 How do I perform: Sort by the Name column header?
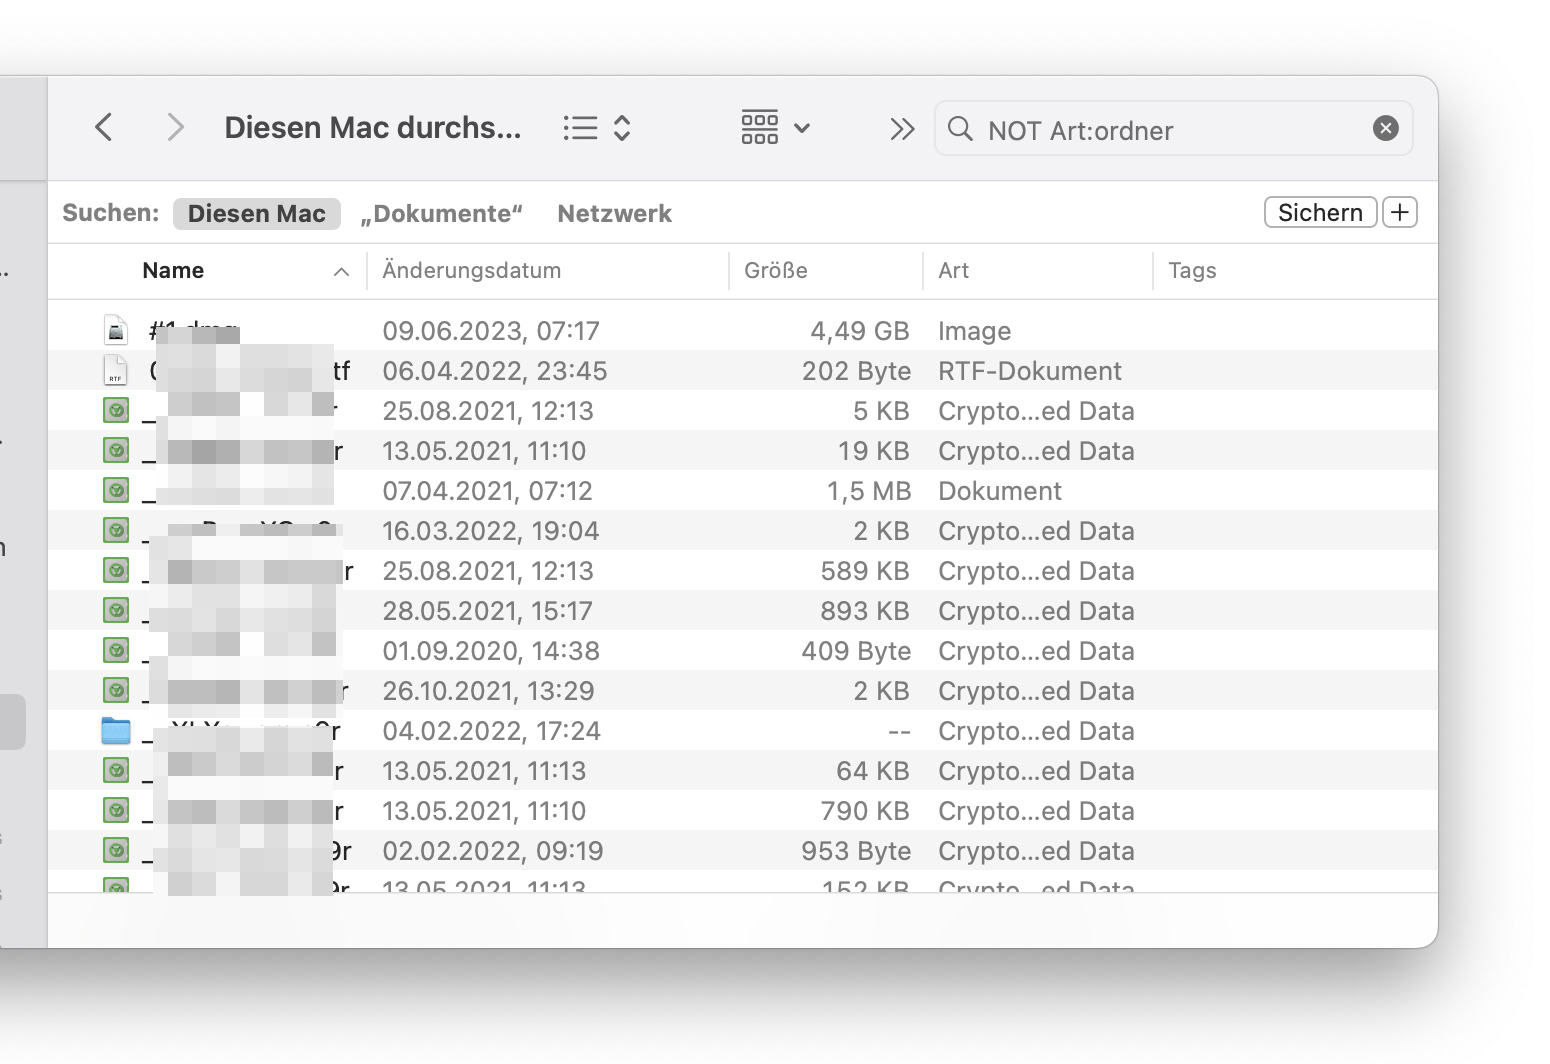pos(173,271)
